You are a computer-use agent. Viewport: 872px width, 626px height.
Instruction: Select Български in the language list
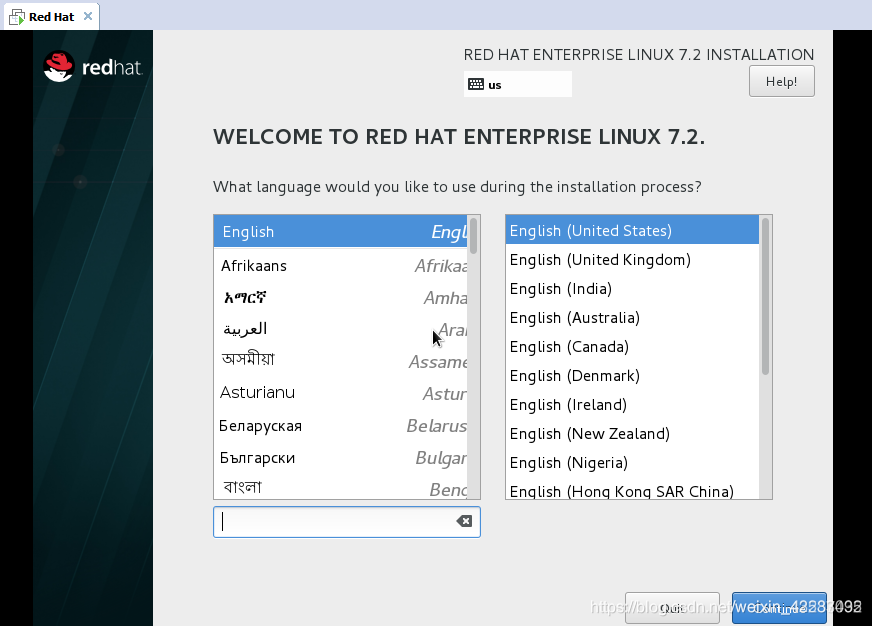point(340,458)
